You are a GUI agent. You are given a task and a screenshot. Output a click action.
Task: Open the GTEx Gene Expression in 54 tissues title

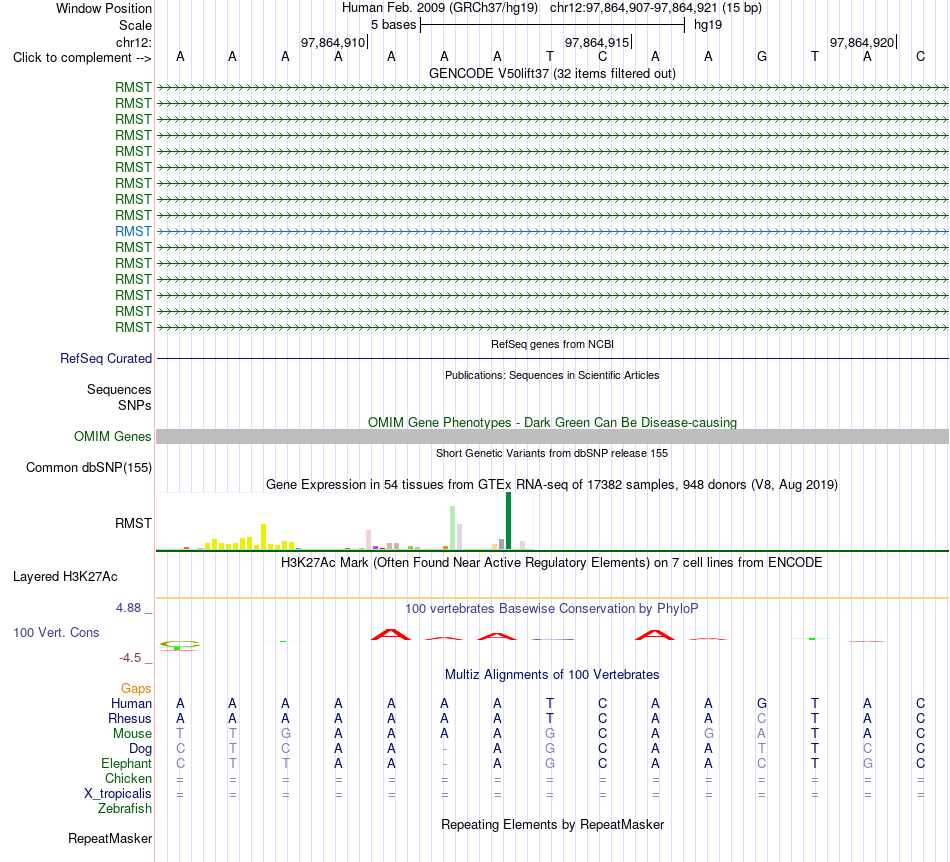(552, 485)
